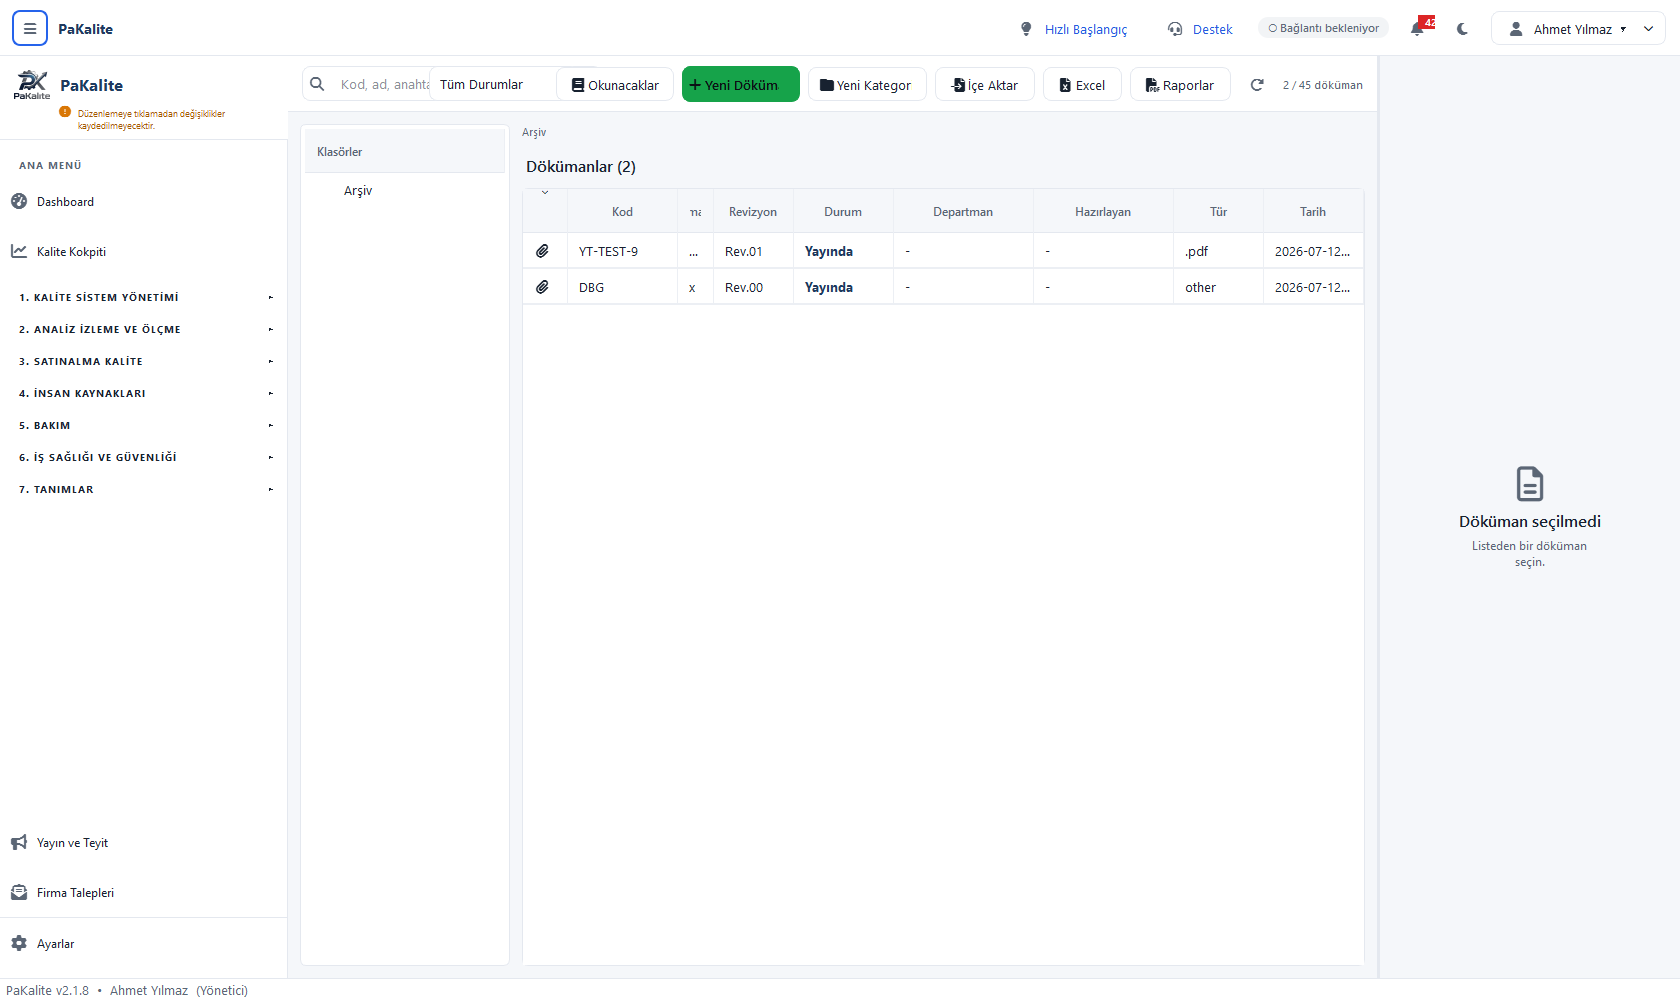This screenshot has width=1680, height=1000.
Task: Click the Excel export button
Action: [1082, 85]
